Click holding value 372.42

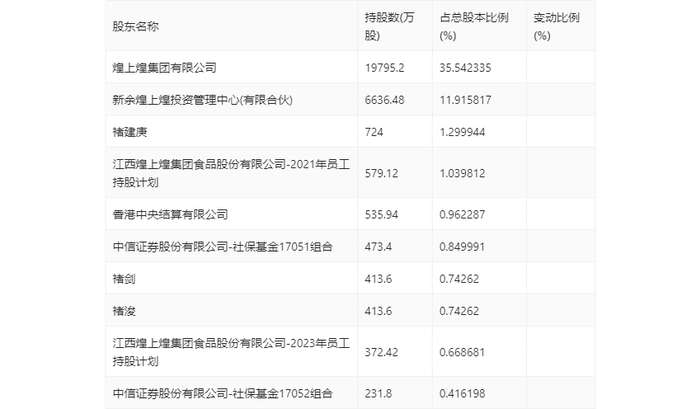click(x=381, y=352)
